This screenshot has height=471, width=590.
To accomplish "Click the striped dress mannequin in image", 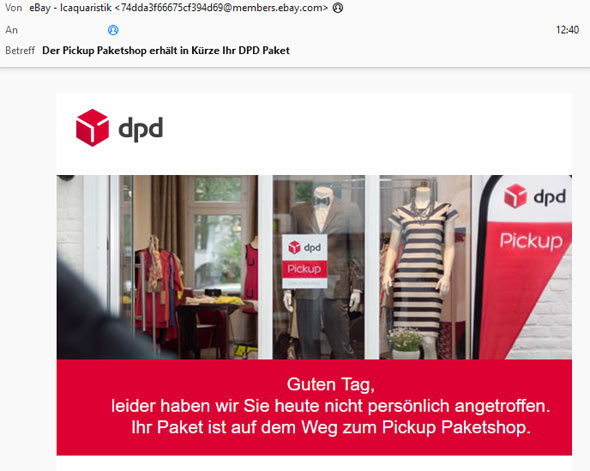I will [x=421, y=271].
